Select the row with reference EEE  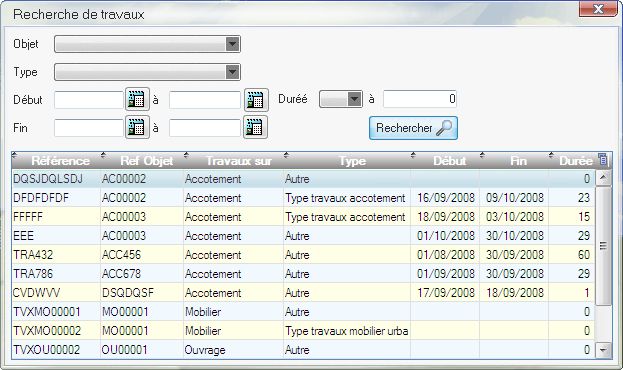[303, 236]
